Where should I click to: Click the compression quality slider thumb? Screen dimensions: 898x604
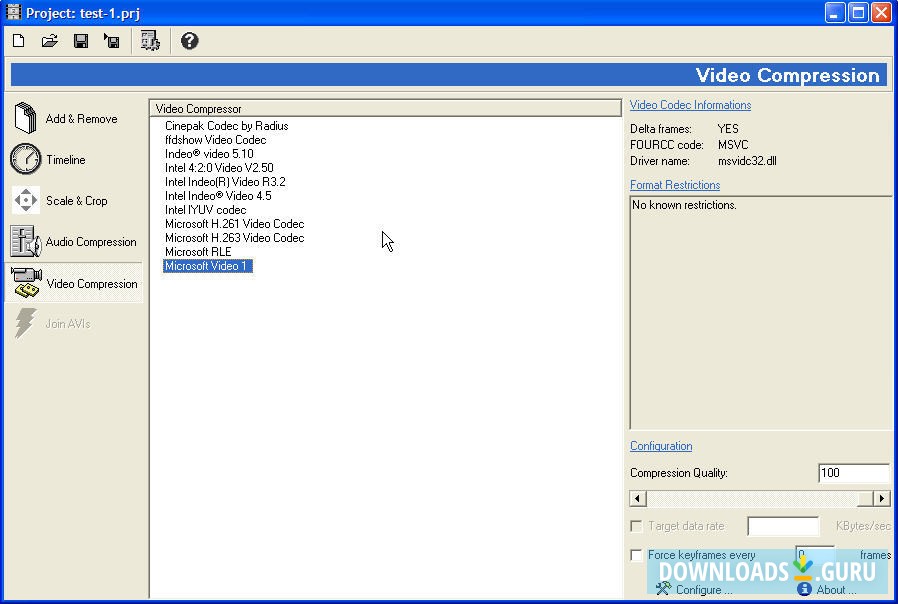[865, 499]
